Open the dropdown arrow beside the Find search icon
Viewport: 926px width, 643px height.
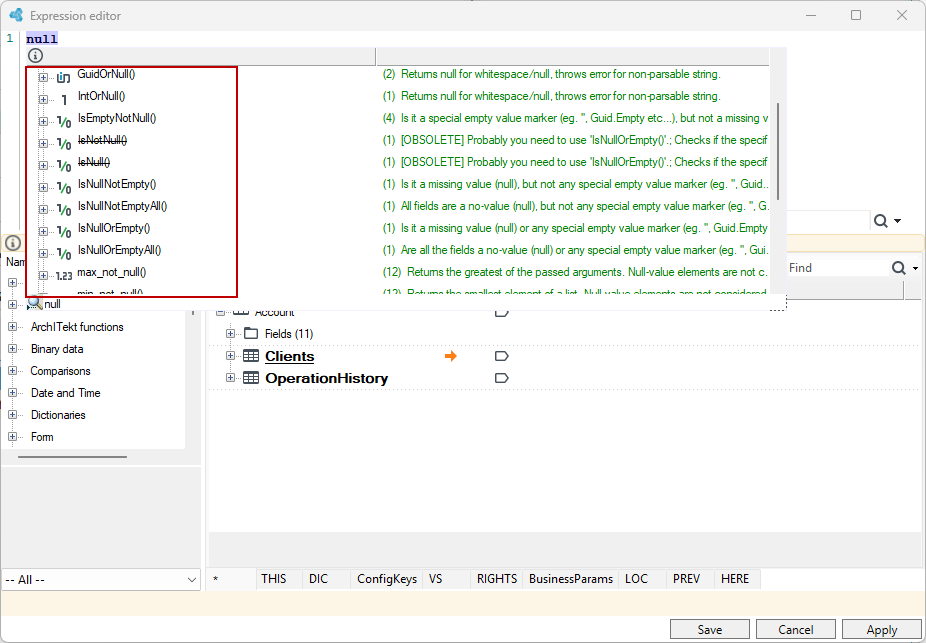coord(915,269)
